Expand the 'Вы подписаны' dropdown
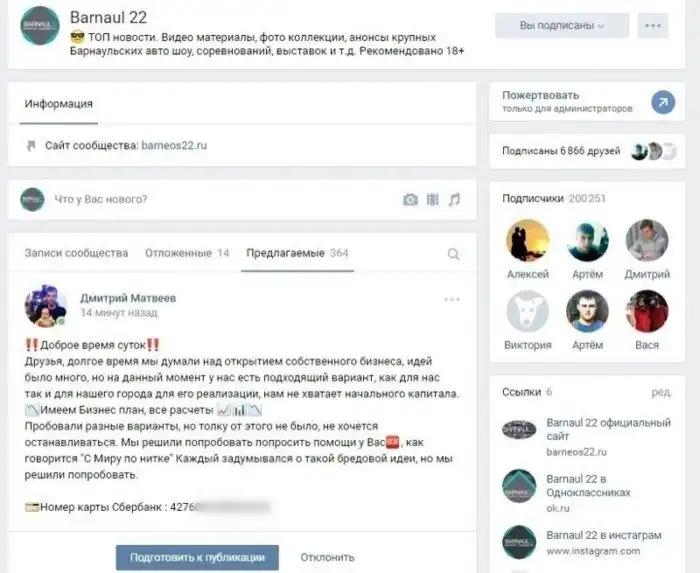 (x=562, y=26)
